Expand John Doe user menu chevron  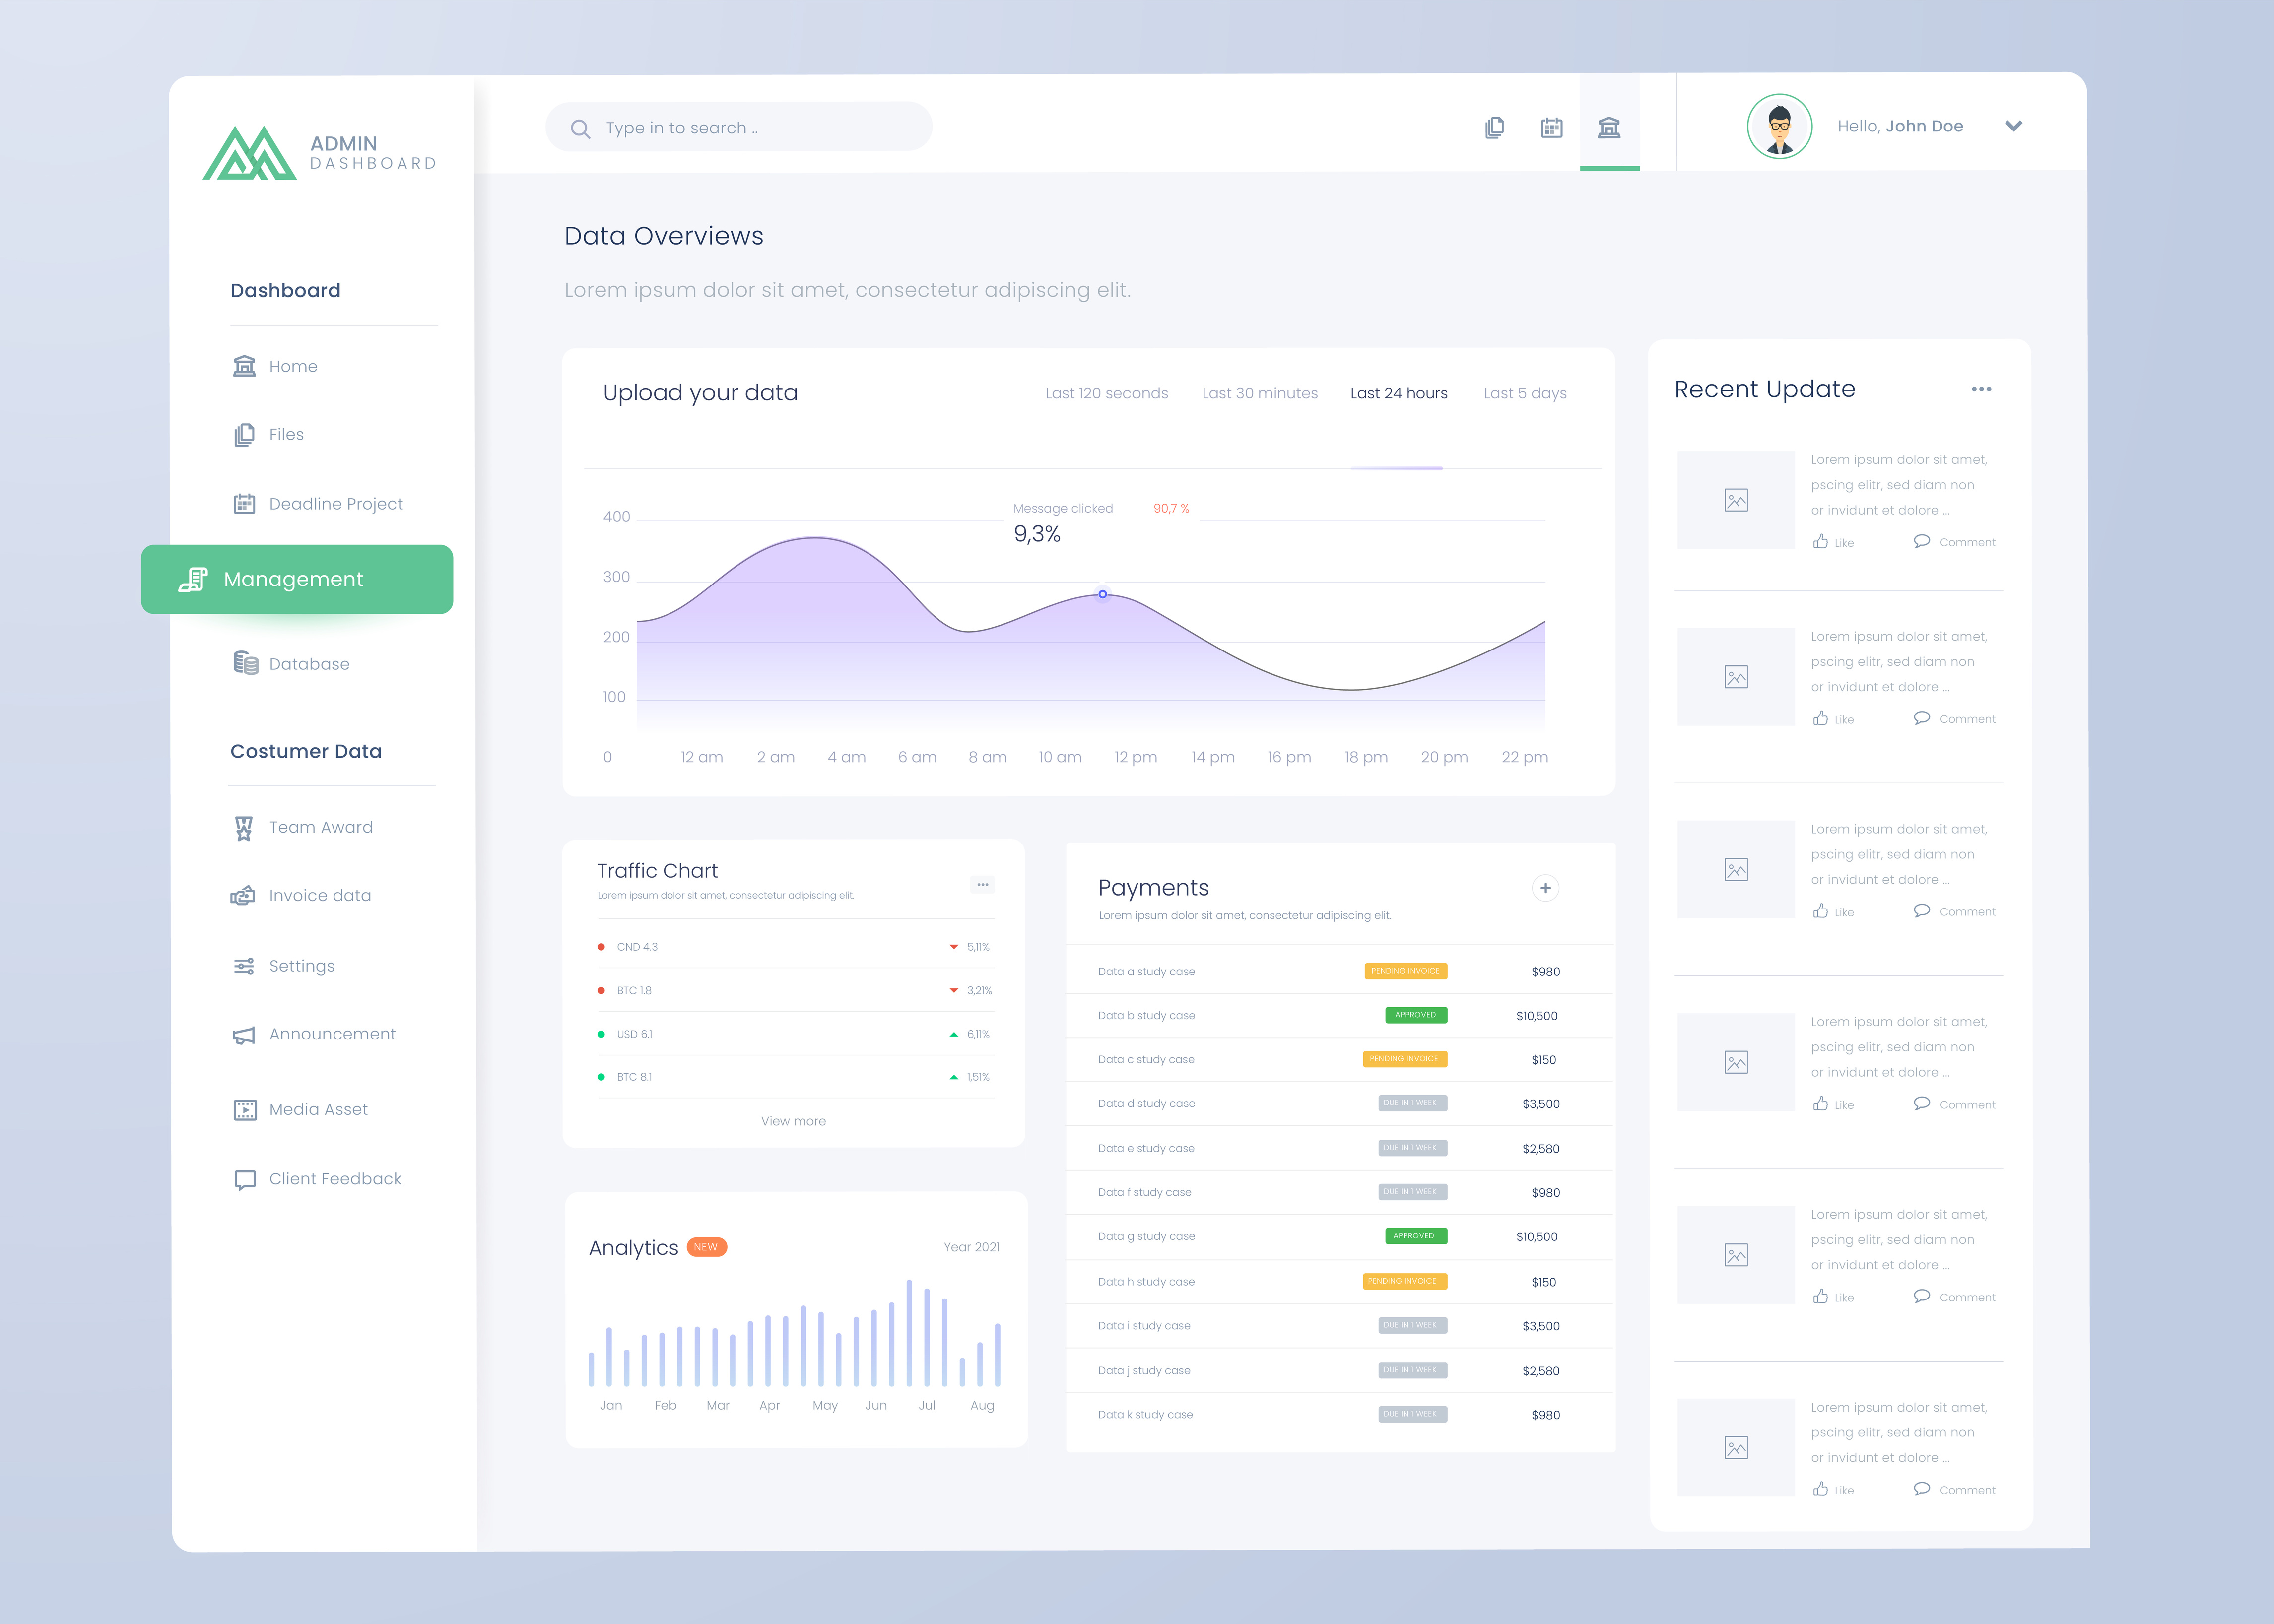2013,126
